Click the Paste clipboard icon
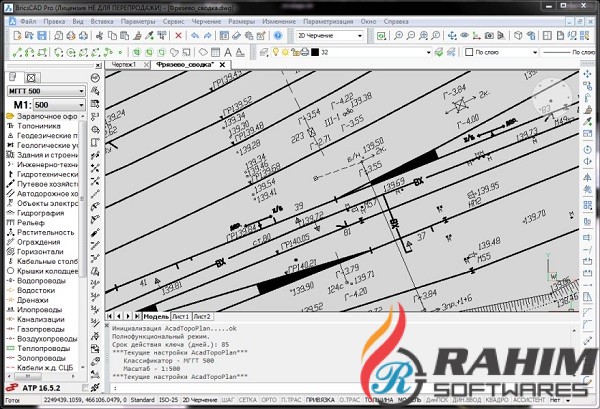The width and height of the screenshot is (600, 409). 124,36
